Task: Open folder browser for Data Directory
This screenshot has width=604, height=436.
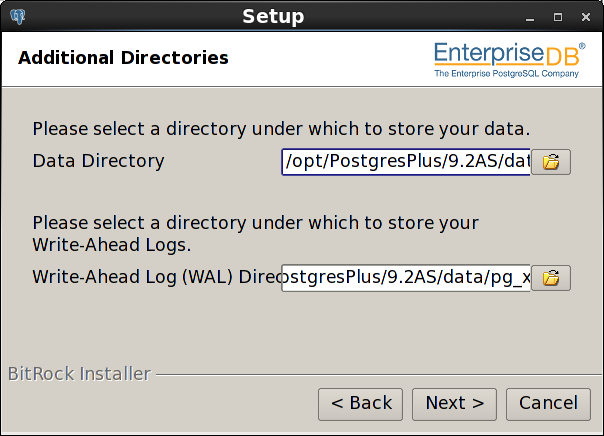Action: coord(551,162)
